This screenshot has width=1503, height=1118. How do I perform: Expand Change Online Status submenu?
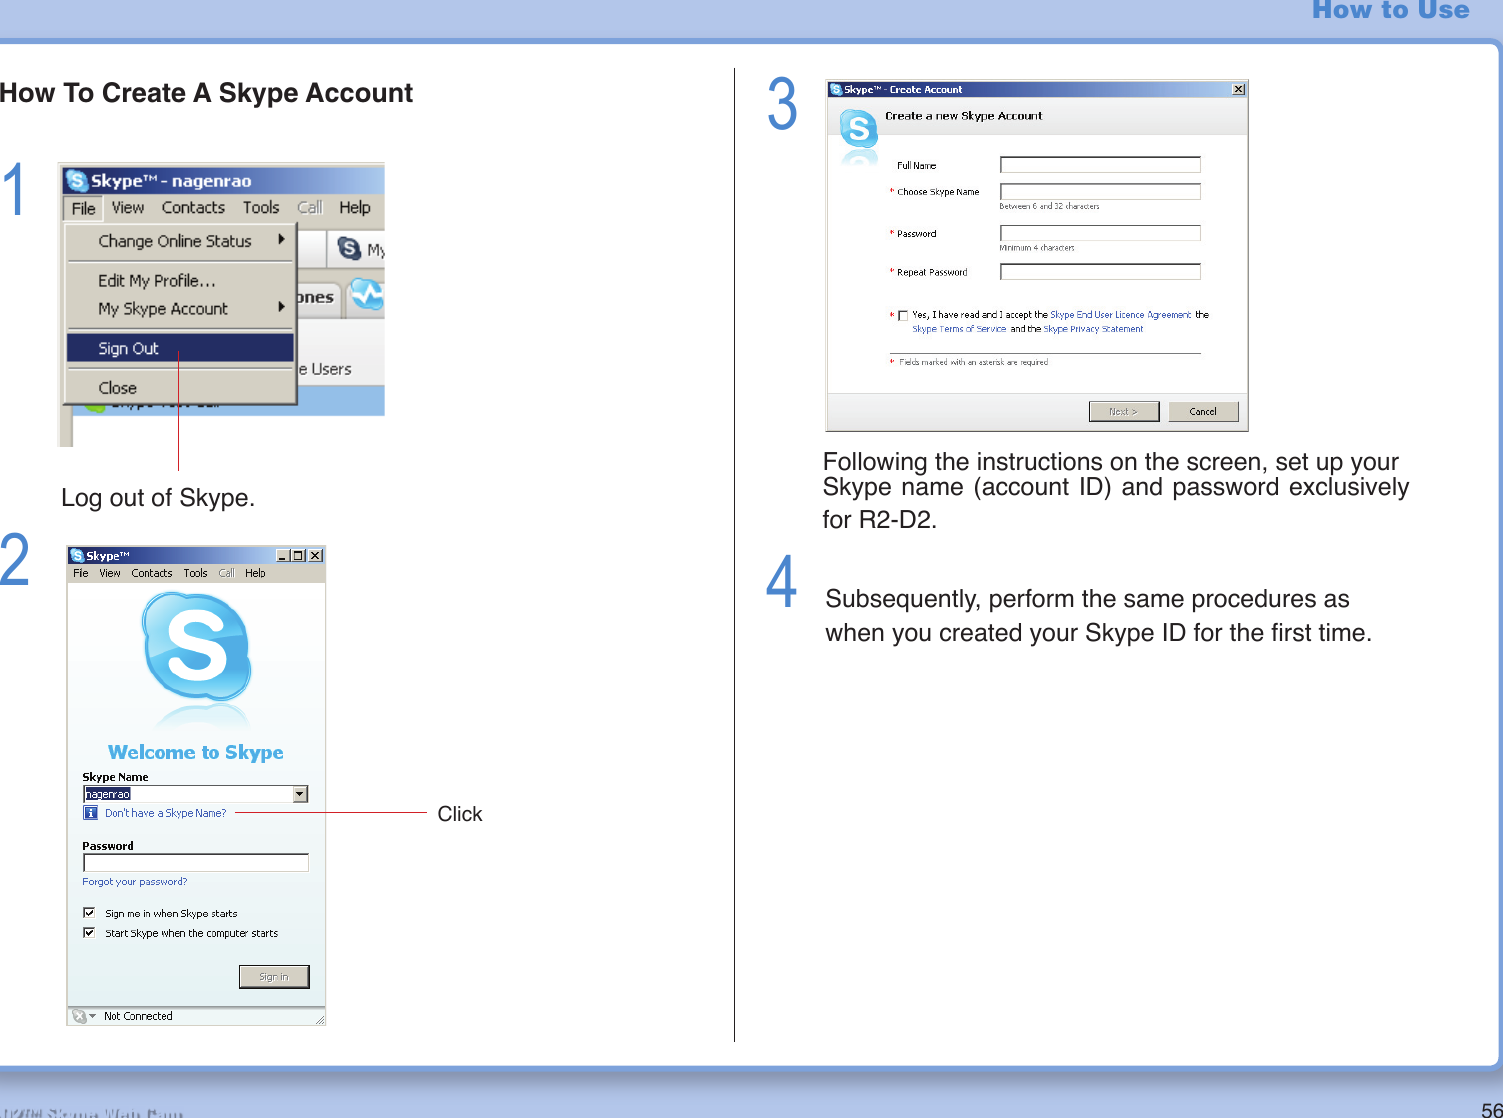(x=180, y=241)
